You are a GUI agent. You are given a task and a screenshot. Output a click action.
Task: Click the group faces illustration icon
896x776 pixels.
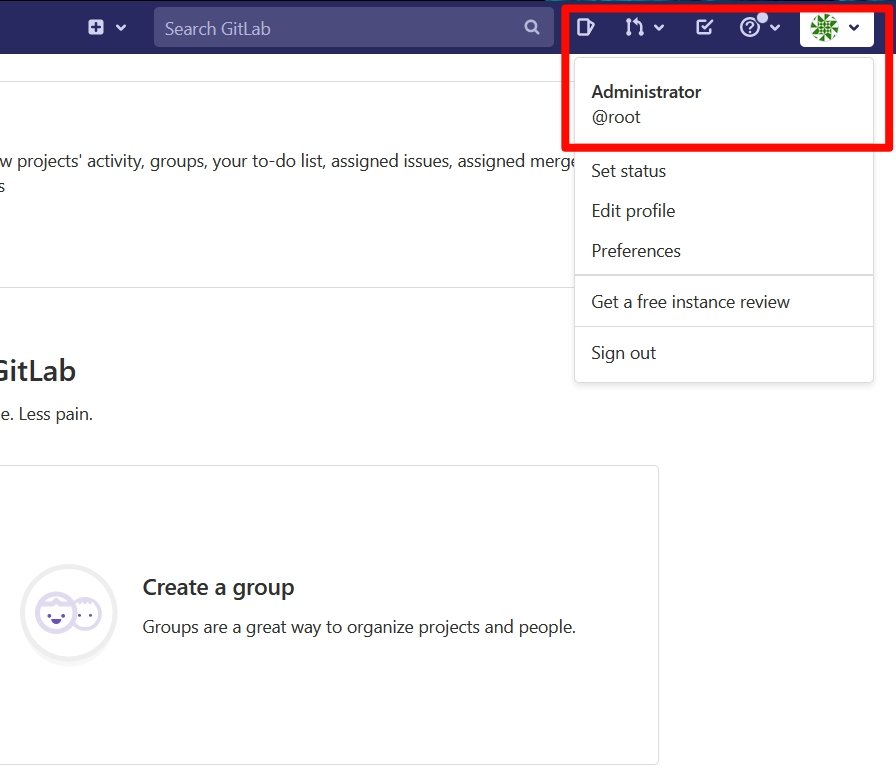(69, 613)
